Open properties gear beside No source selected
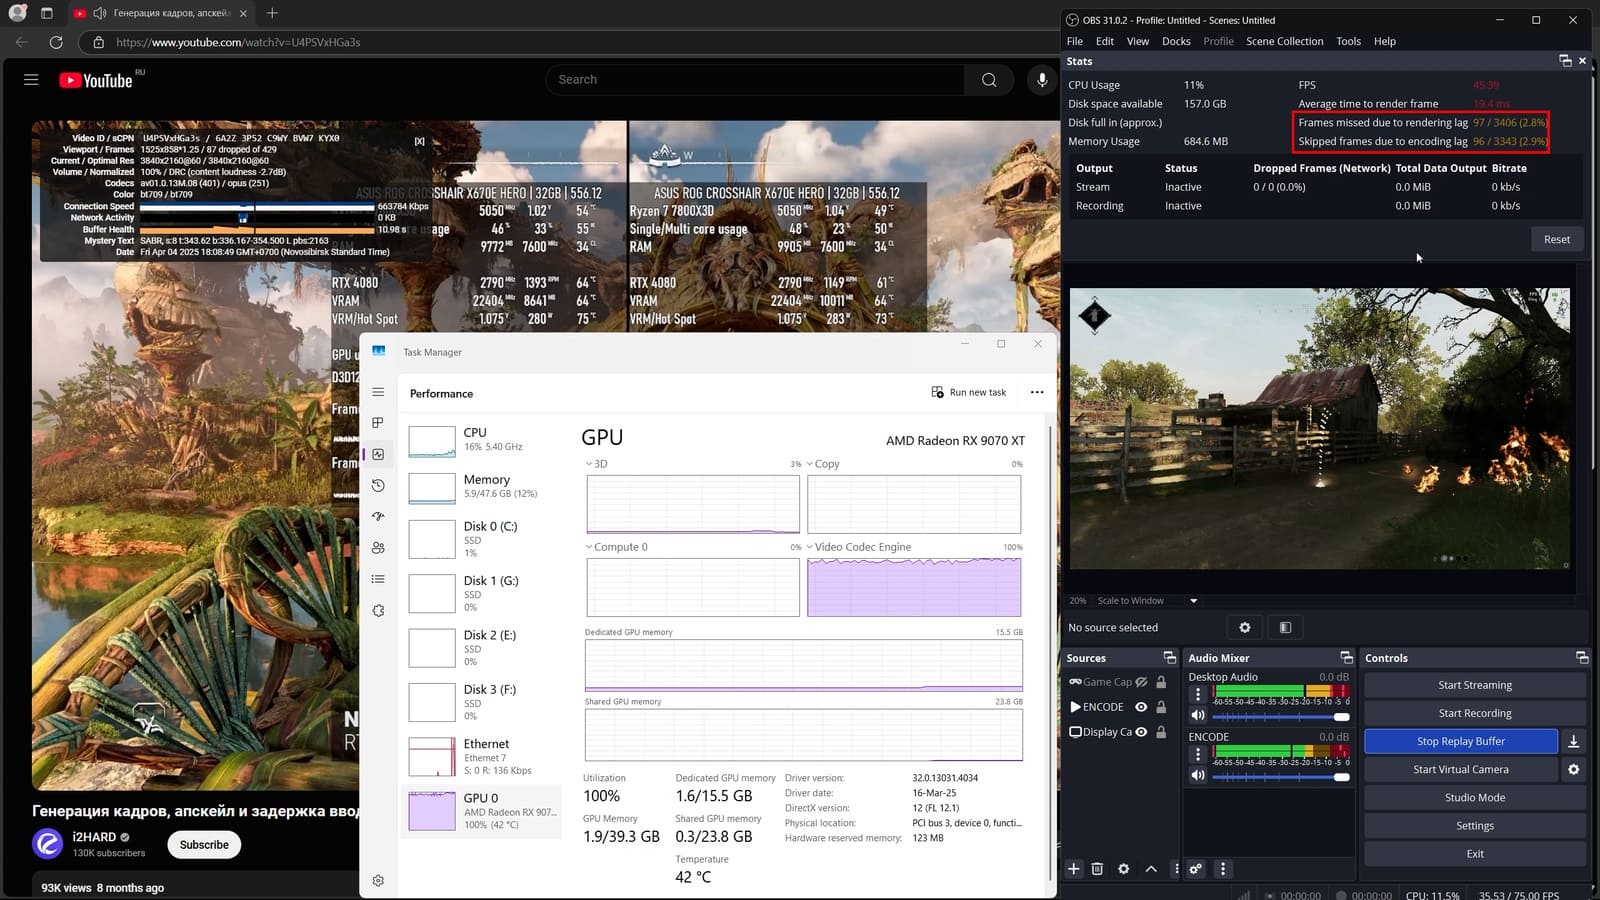1600x900 pixels. 1245,627
